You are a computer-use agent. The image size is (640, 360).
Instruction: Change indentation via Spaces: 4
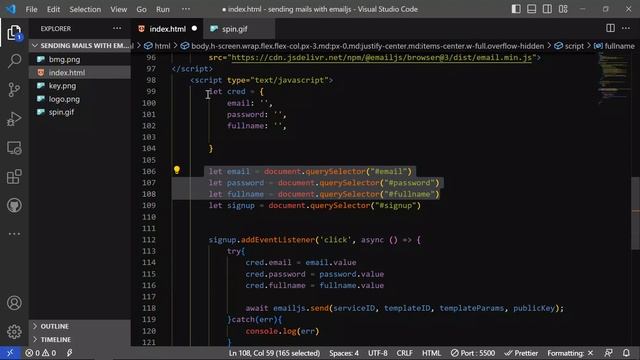344,353
